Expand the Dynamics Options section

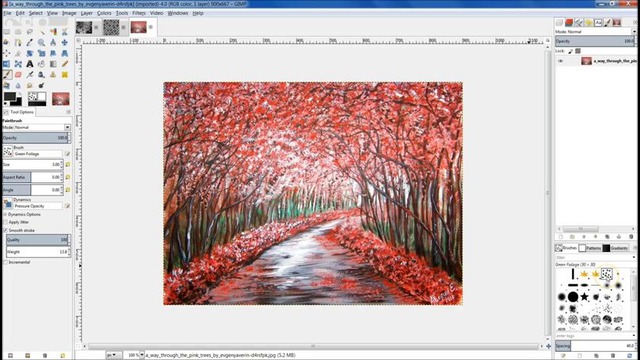point(5,214)
